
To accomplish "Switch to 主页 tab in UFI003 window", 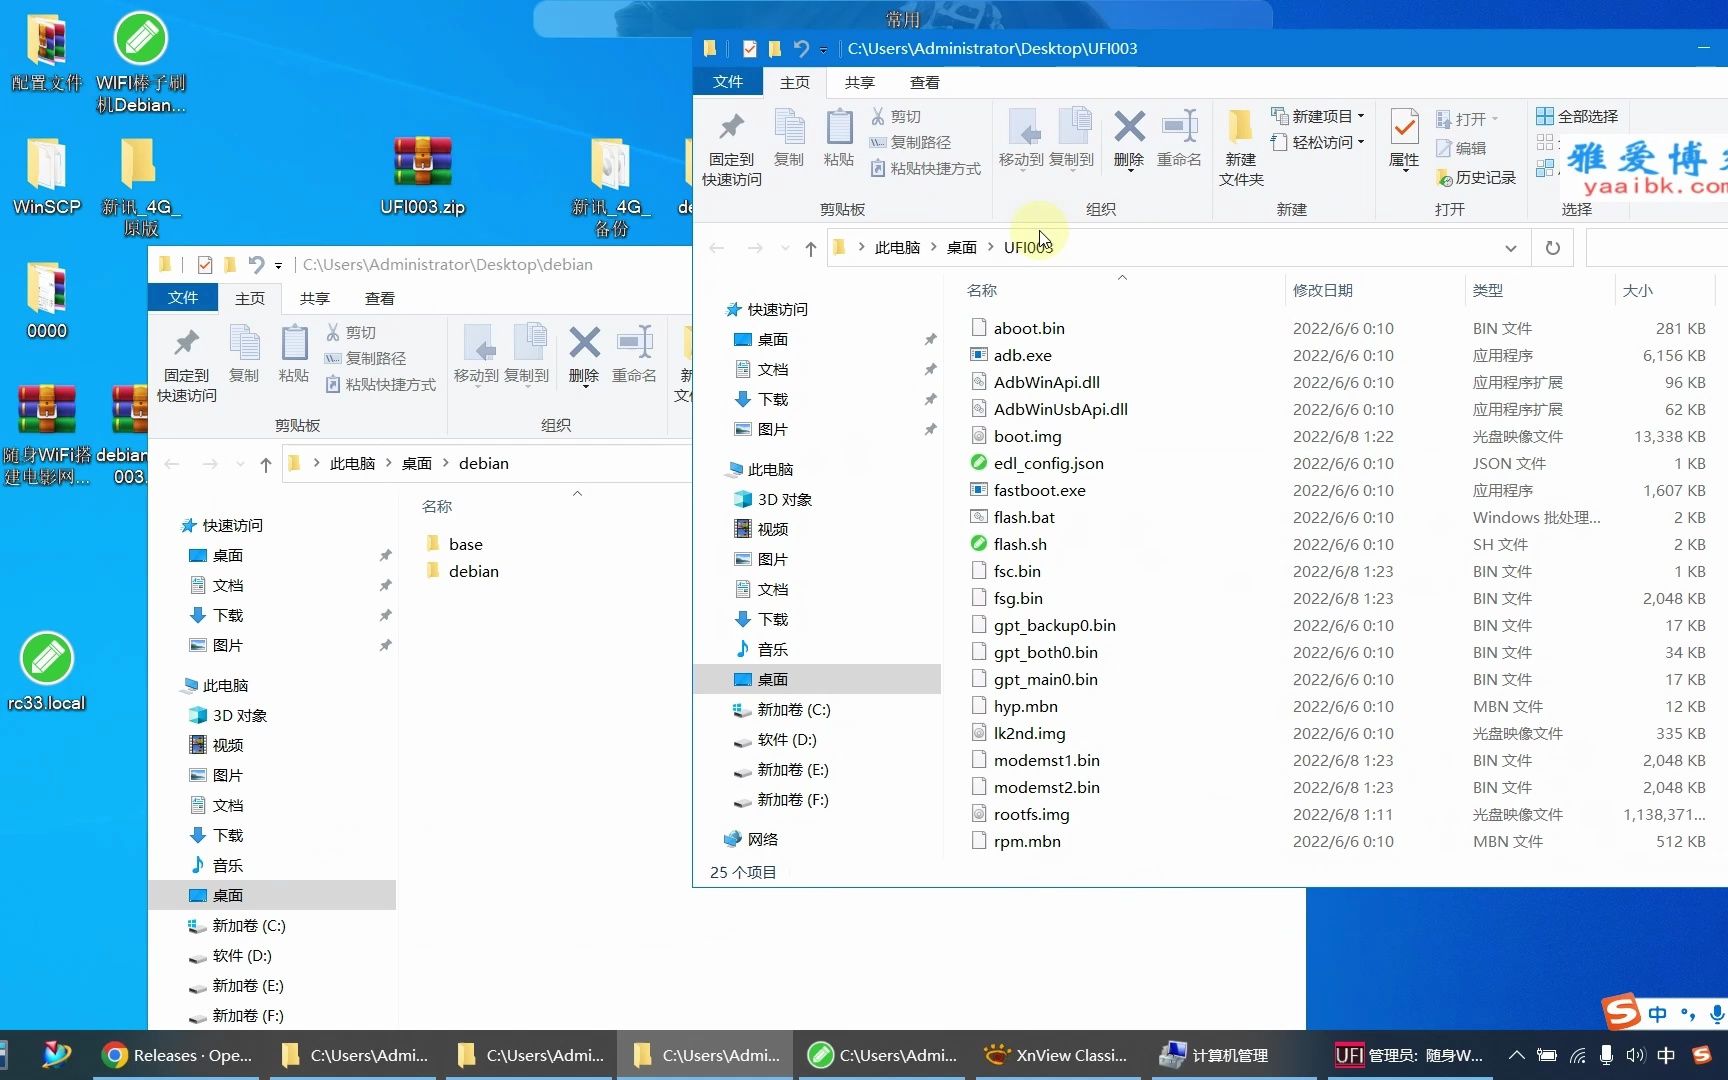I will tap(795, 82).
